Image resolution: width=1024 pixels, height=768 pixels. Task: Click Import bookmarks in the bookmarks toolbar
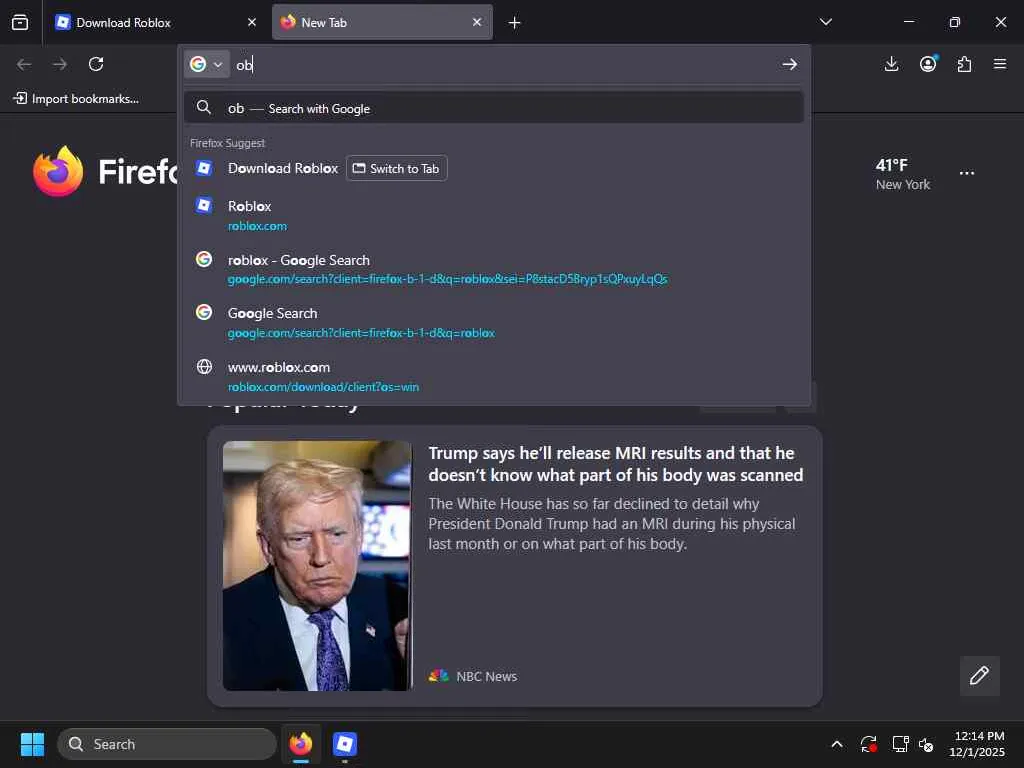(76, 99)
